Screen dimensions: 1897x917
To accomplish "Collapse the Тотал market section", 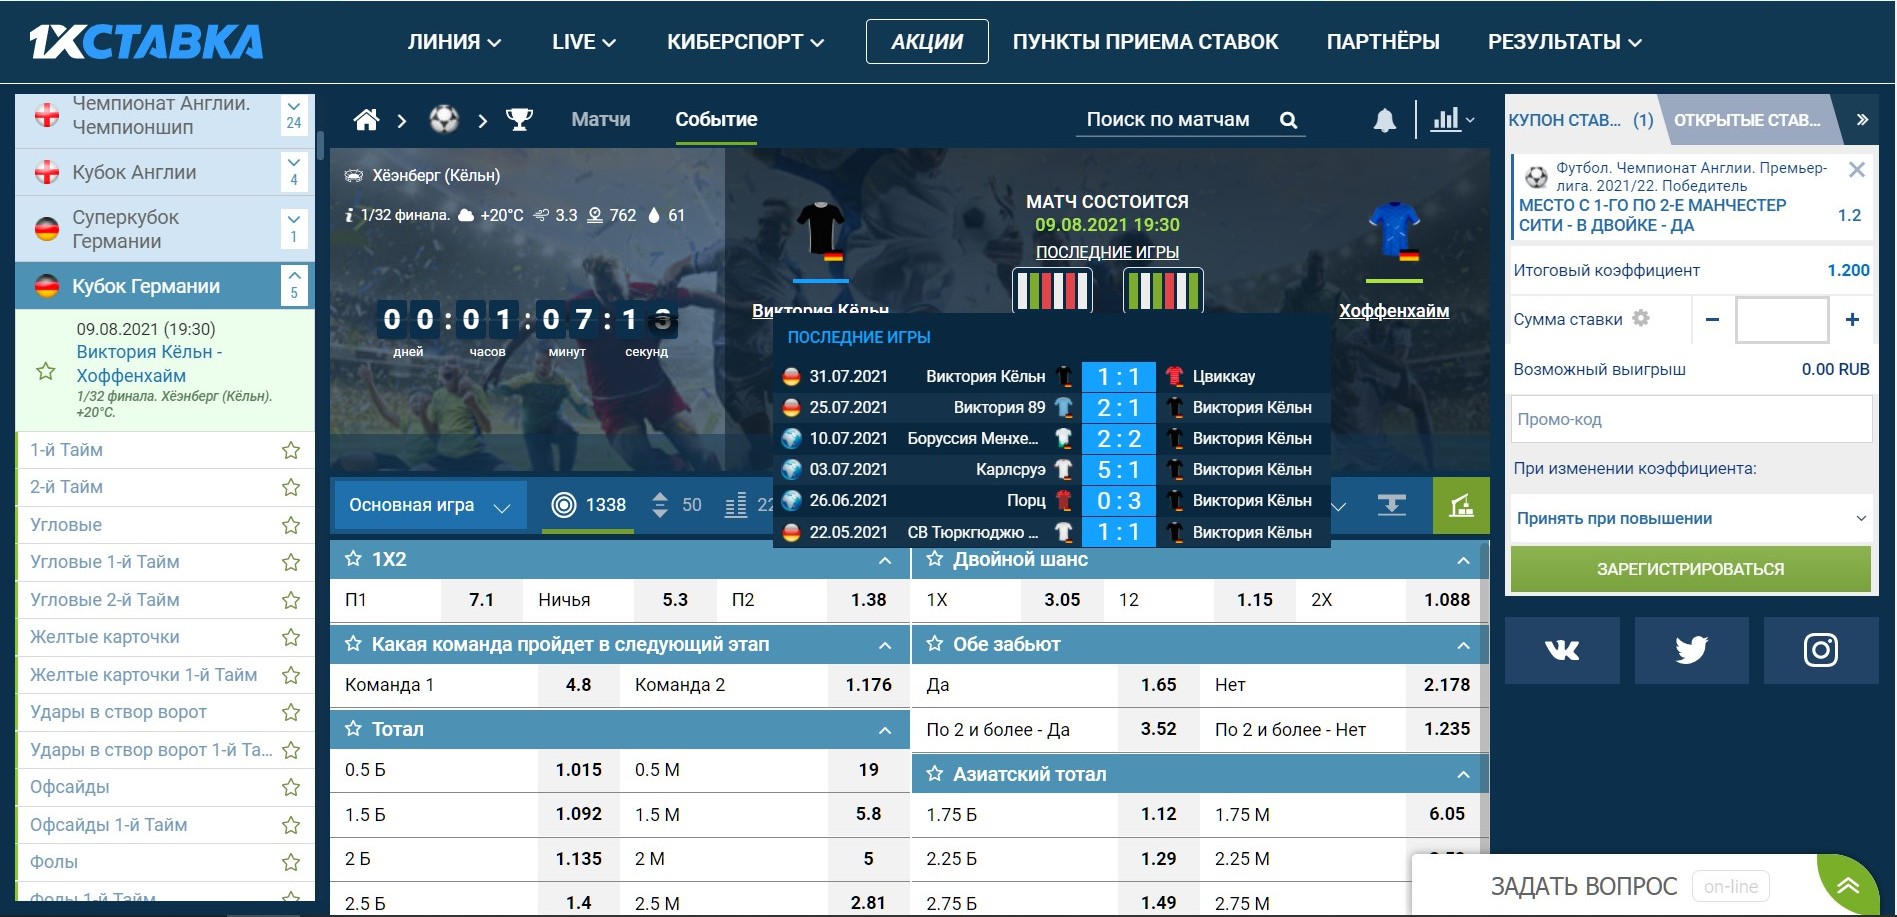I will tap(885, 730).
